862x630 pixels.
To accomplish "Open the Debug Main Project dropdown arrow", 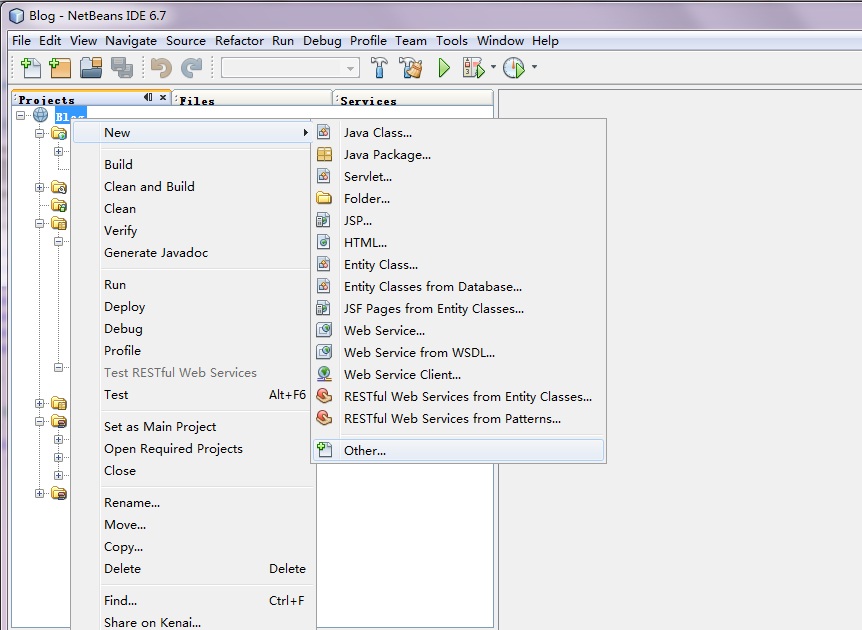I will 493,67.
